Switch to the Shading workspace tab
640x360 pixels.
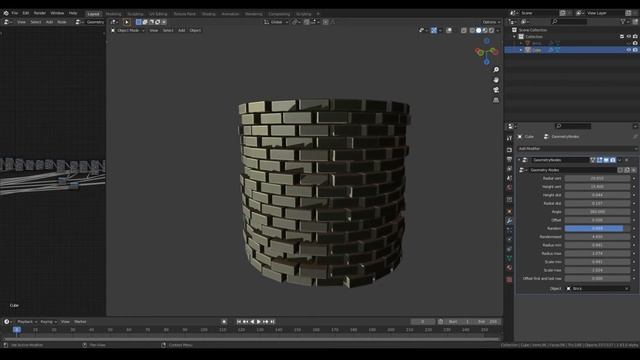pos(209,14)
